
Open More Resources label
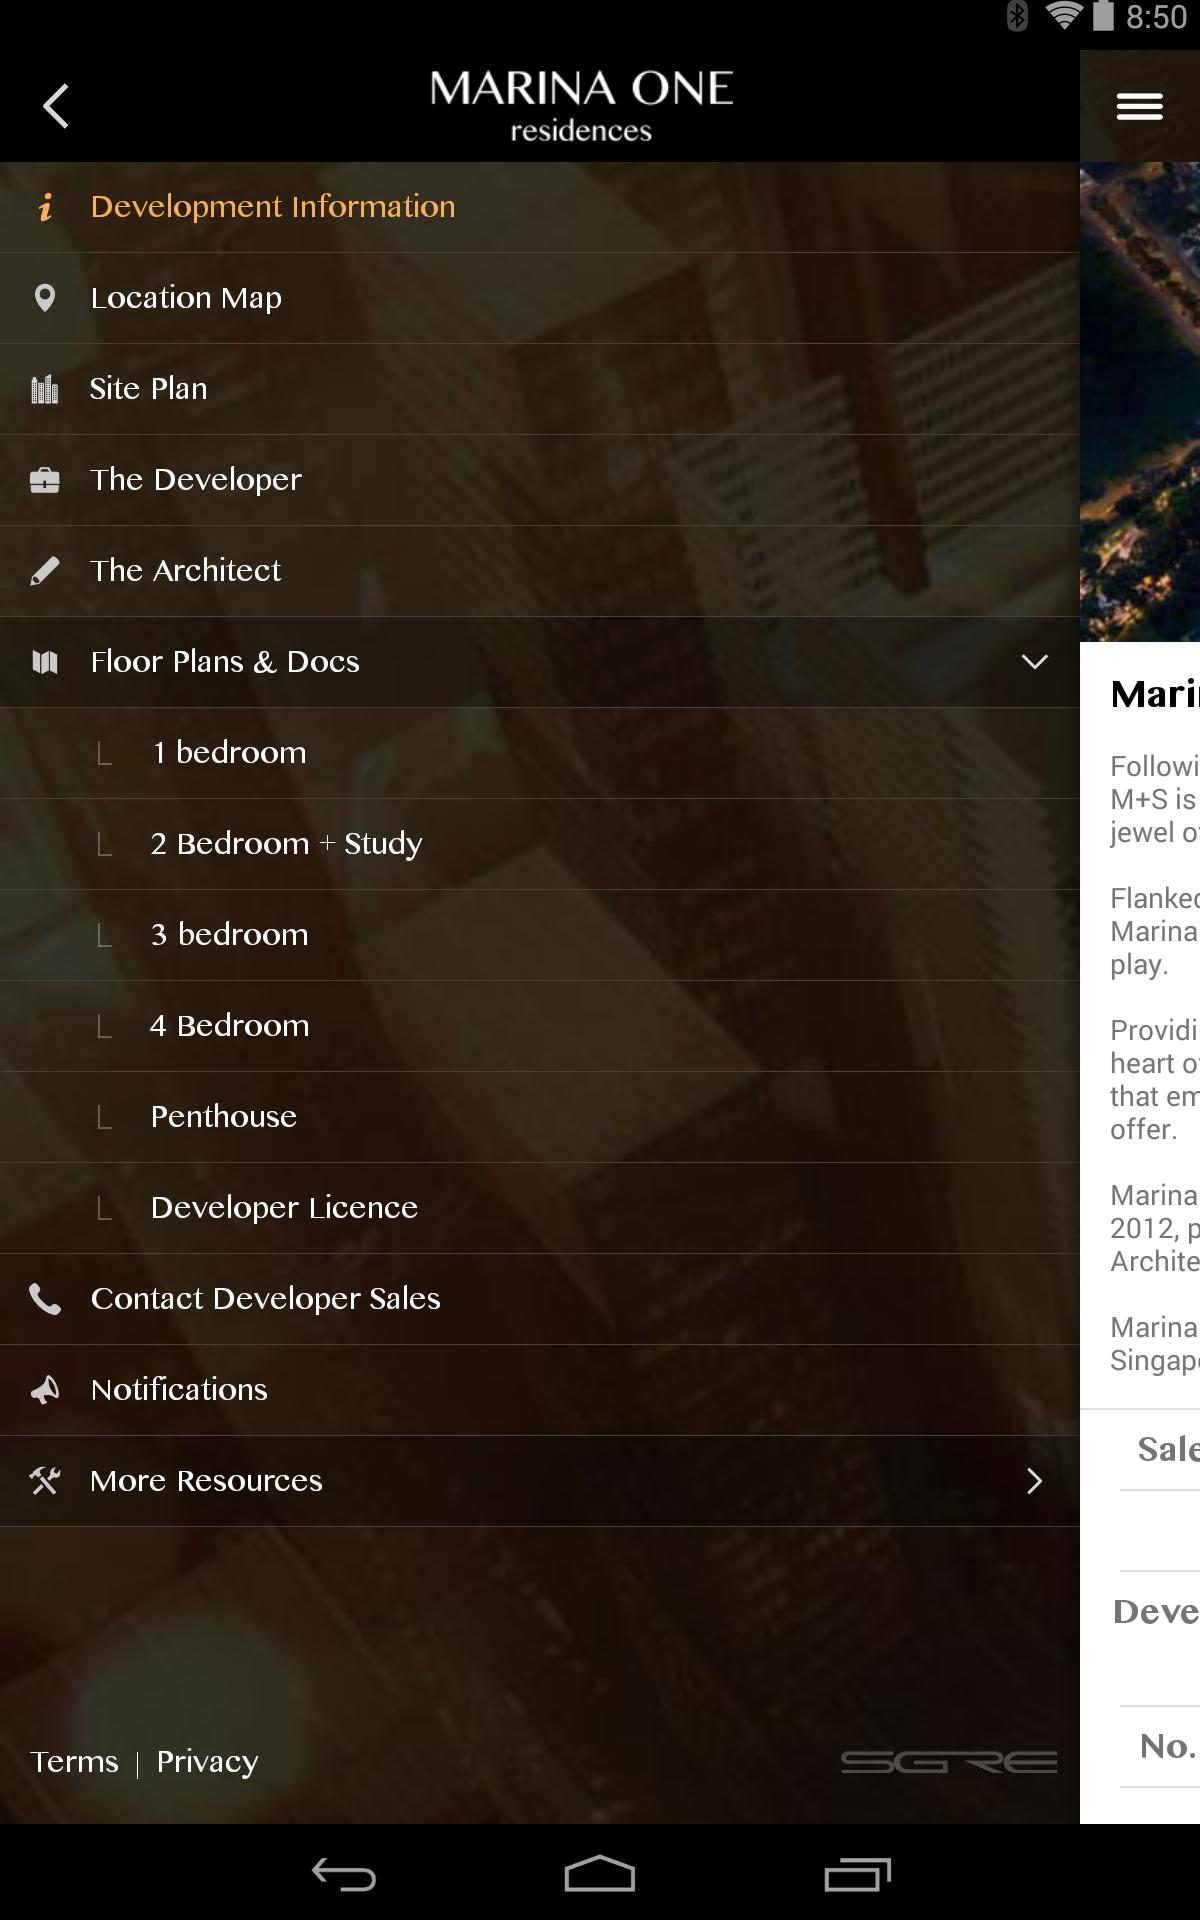pyautogui.click(x=207, y=1481)
